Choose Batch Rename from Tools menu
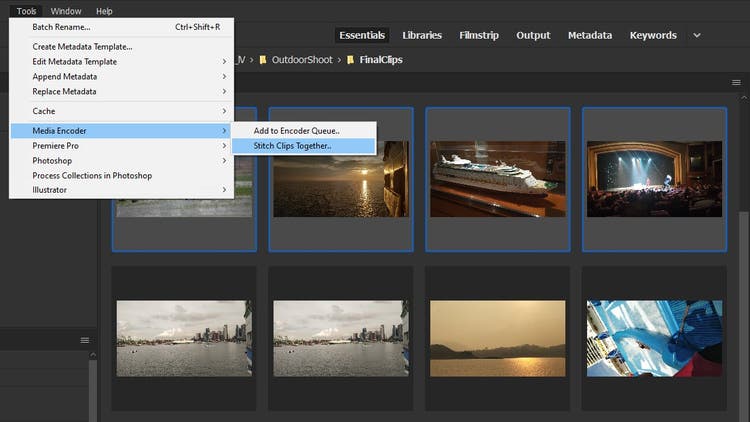750x422 pixels. 121,27
